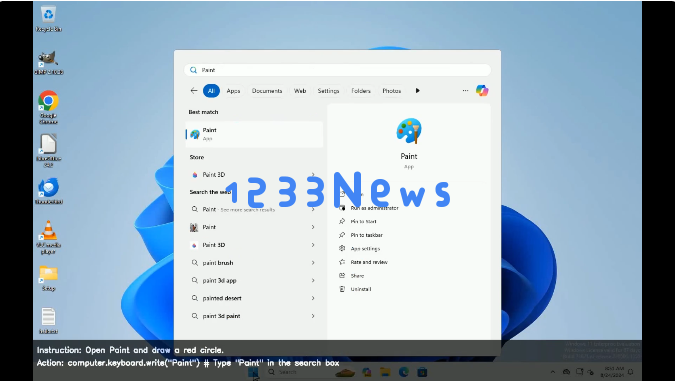The image size is (675, 381).
Task: Expand the chevron on the web result 'Paint 3D' row
Action: (313, 245)
